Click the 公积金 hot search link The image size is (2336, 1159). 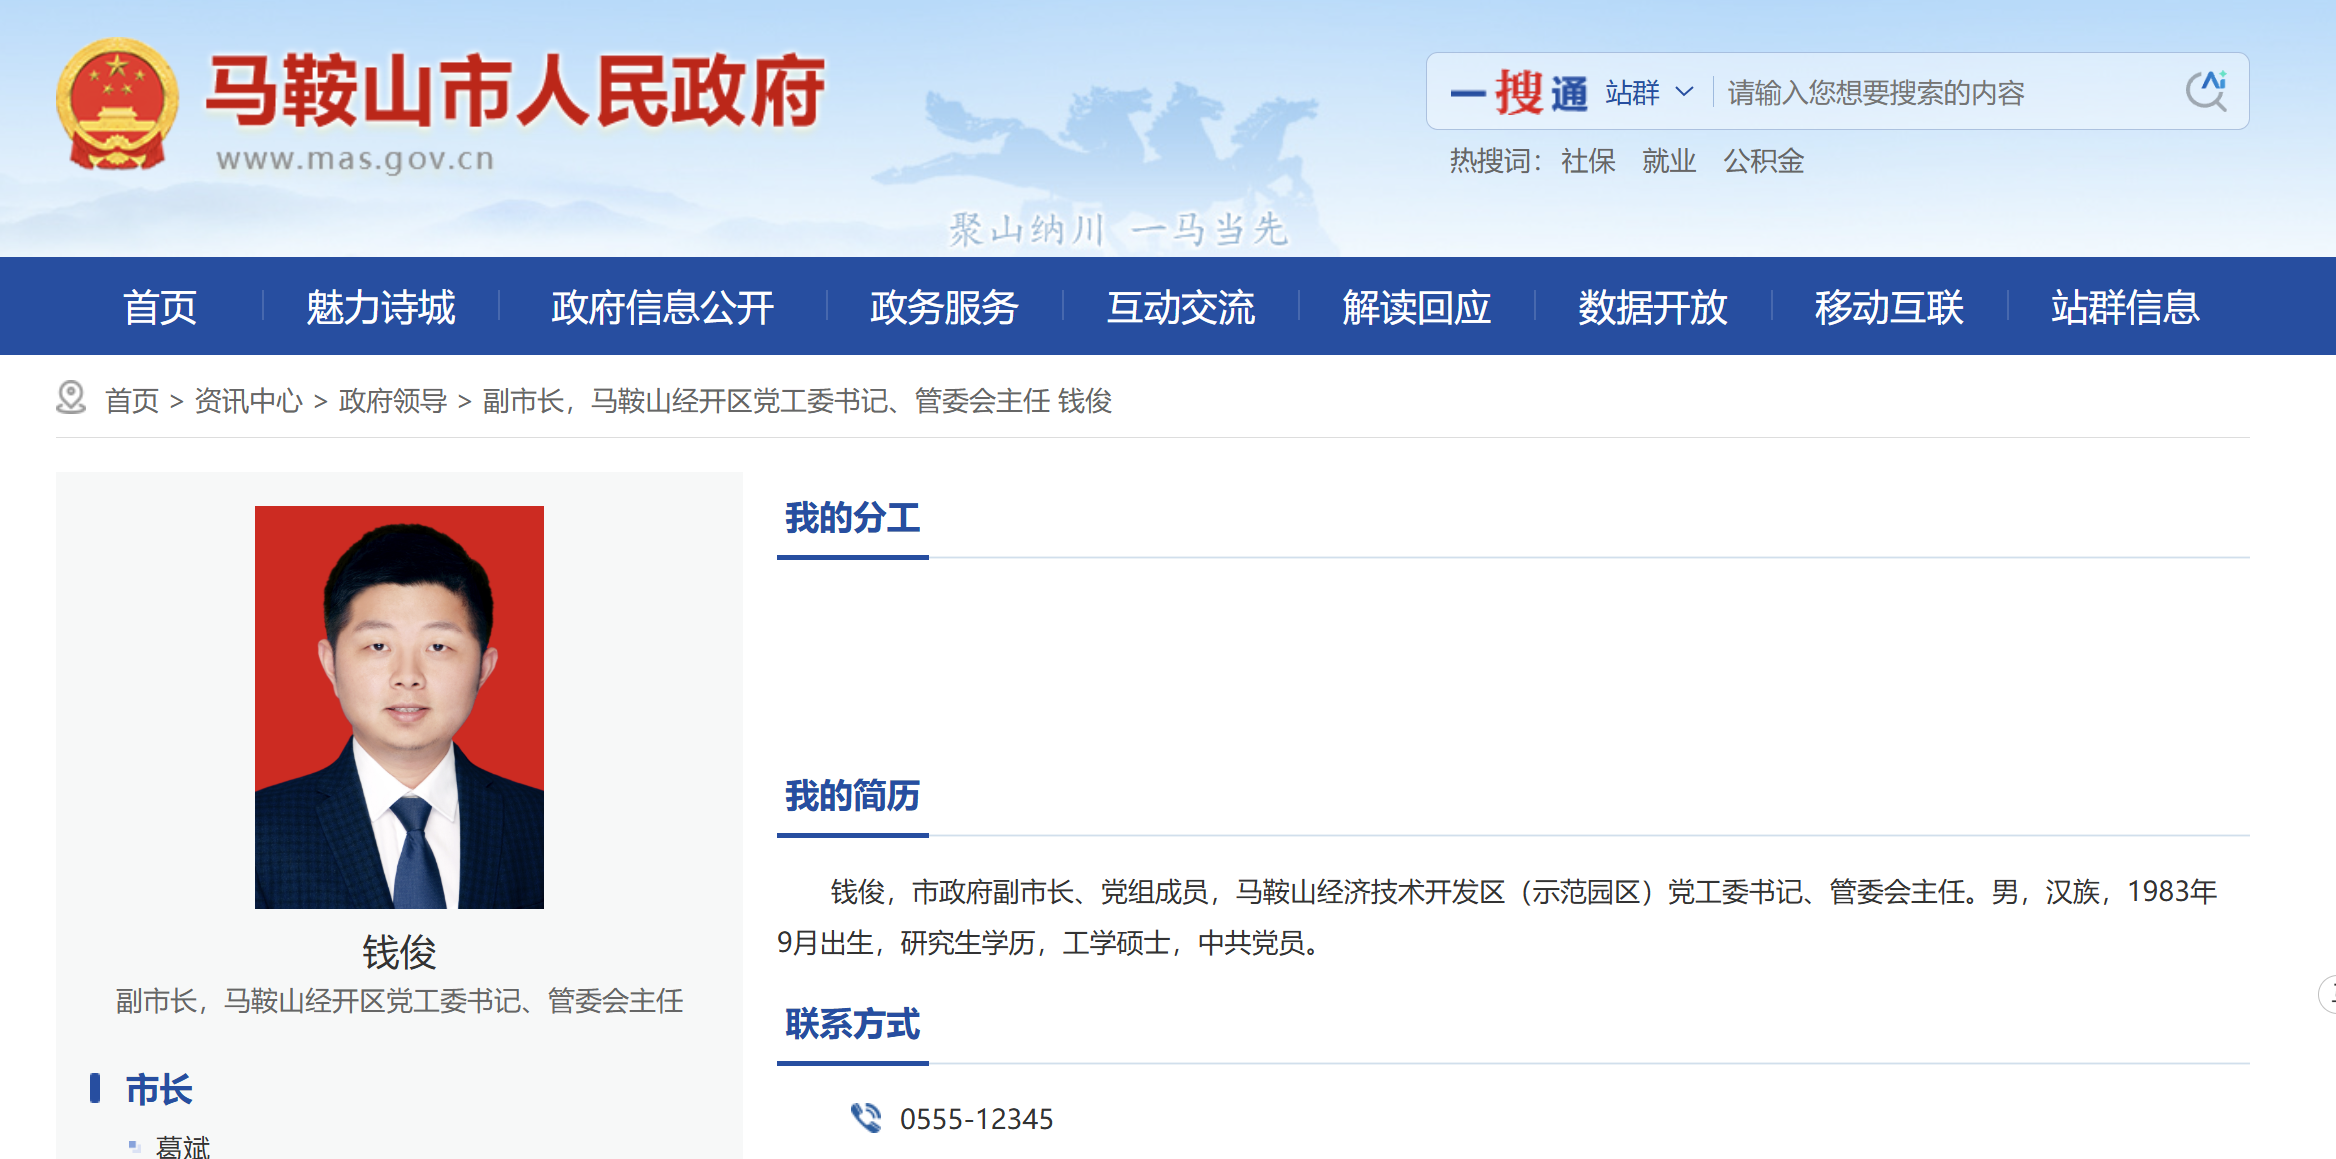coord(1763,161)
